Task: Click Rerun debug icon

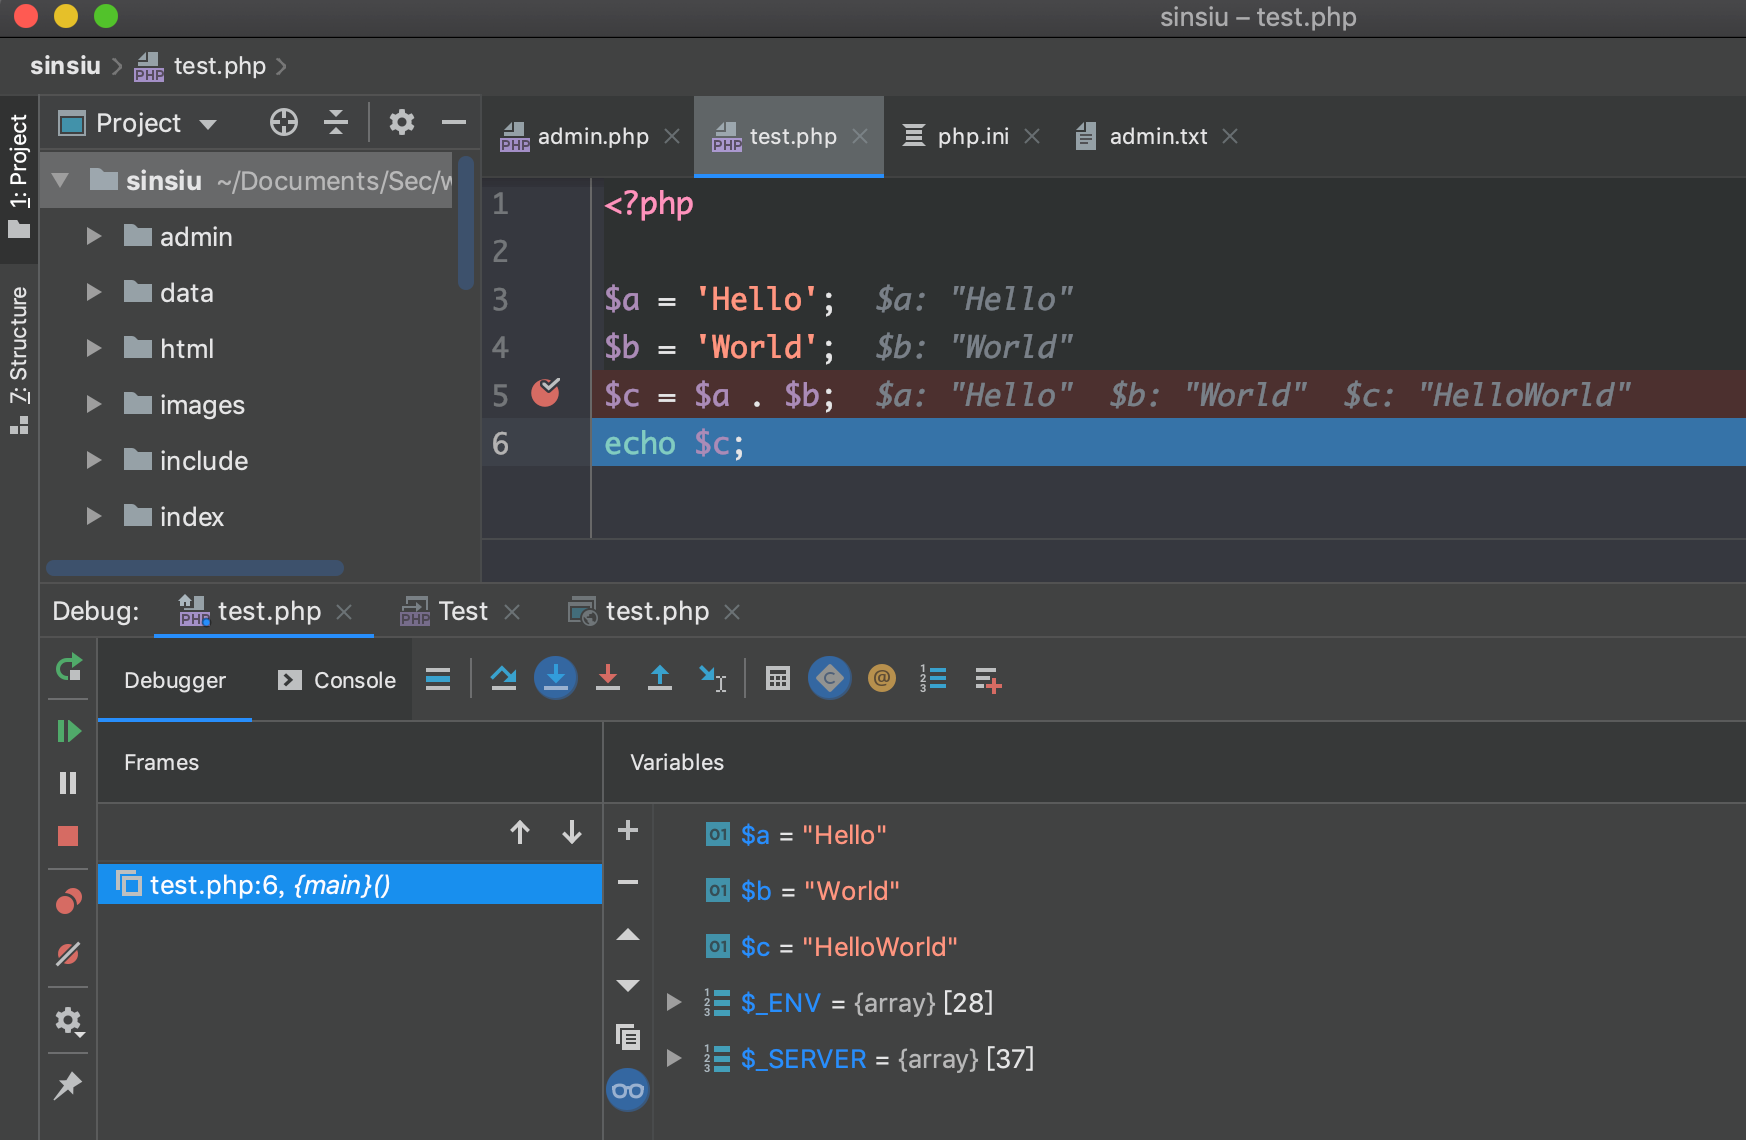Action: pos(68,668)
